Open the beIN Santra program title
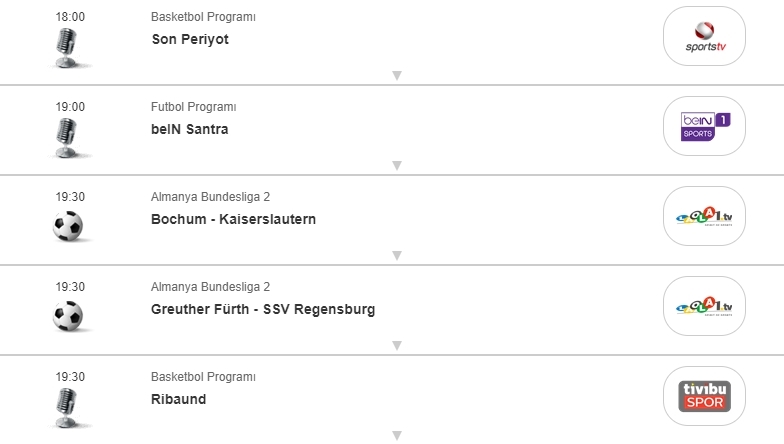Screen dimensions: 784x444 tap(190, 129)
